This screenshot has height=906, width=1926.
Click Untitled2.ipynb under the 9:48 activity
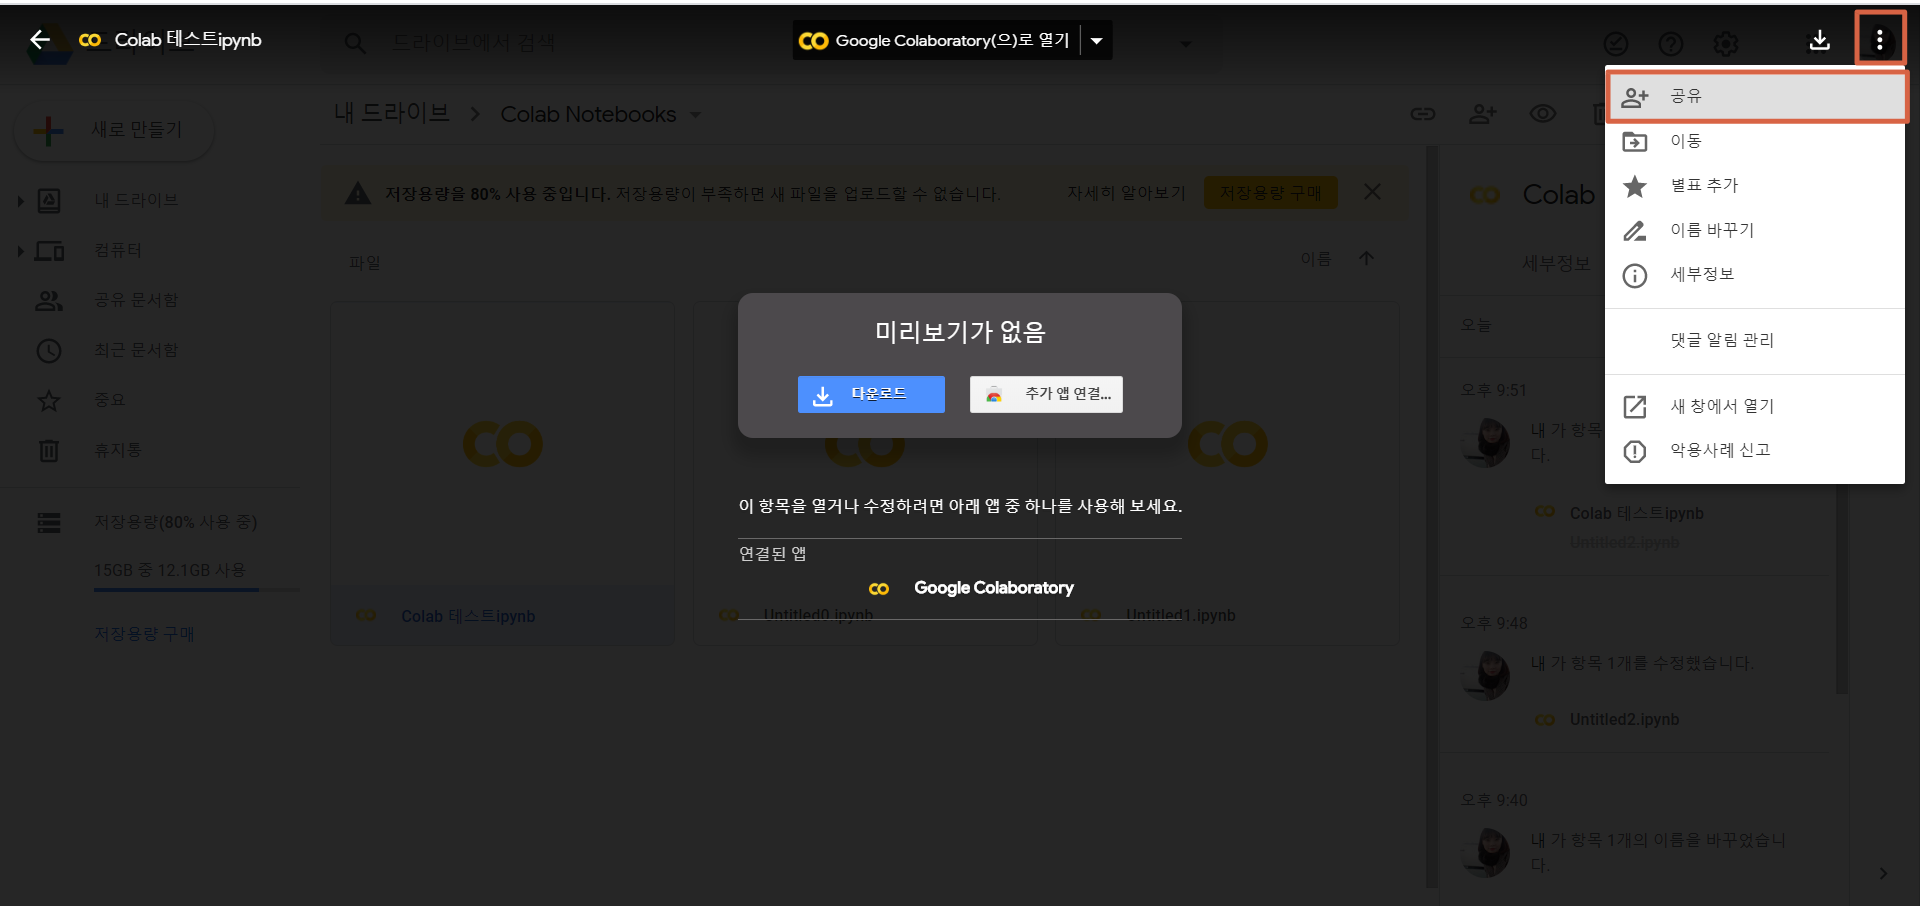pos(1624,719)
